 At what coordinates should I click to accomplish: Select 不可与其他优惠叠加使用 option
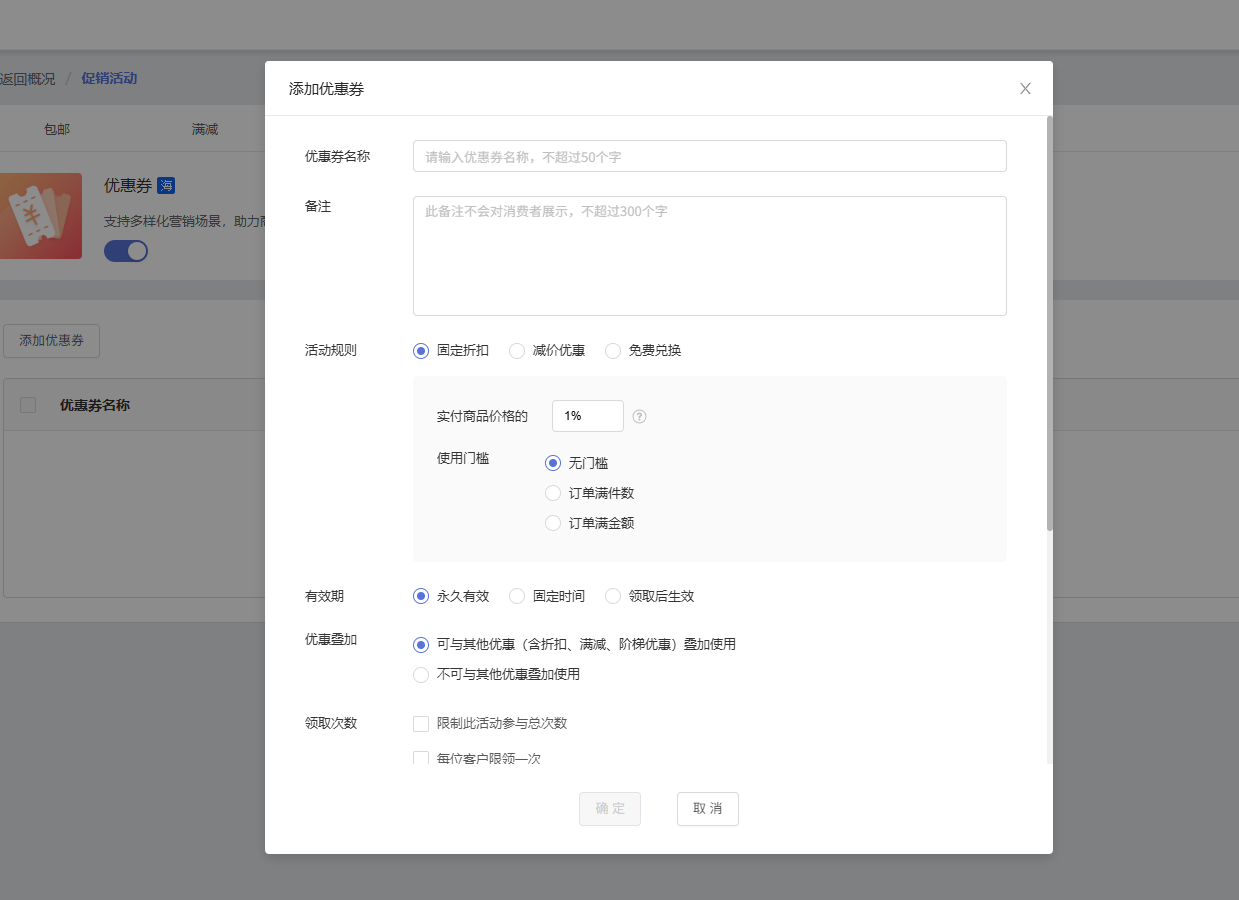(421, 675)
